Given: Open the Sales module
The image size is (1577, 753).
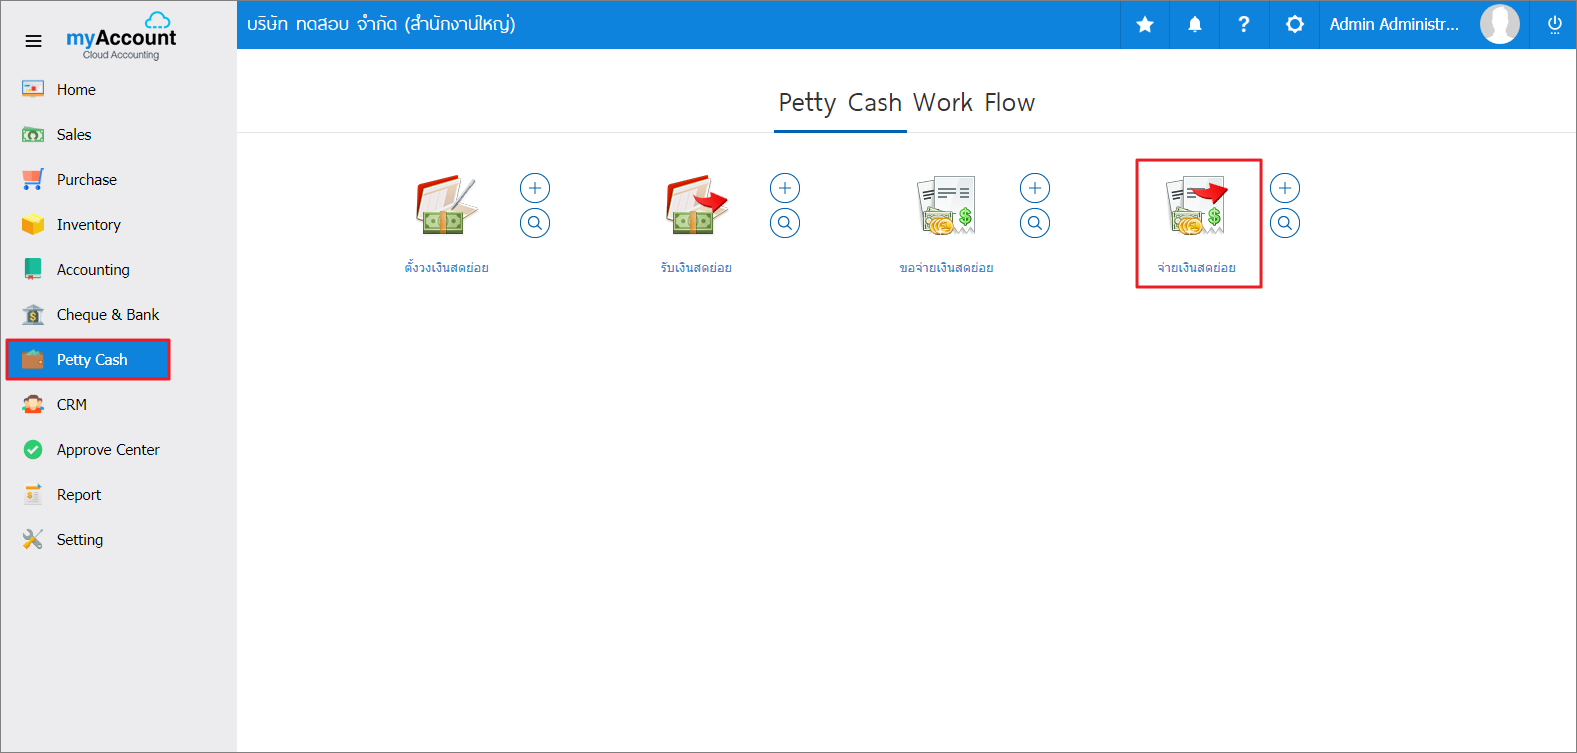Looking at the screenshot, I should tap(74, 135).
